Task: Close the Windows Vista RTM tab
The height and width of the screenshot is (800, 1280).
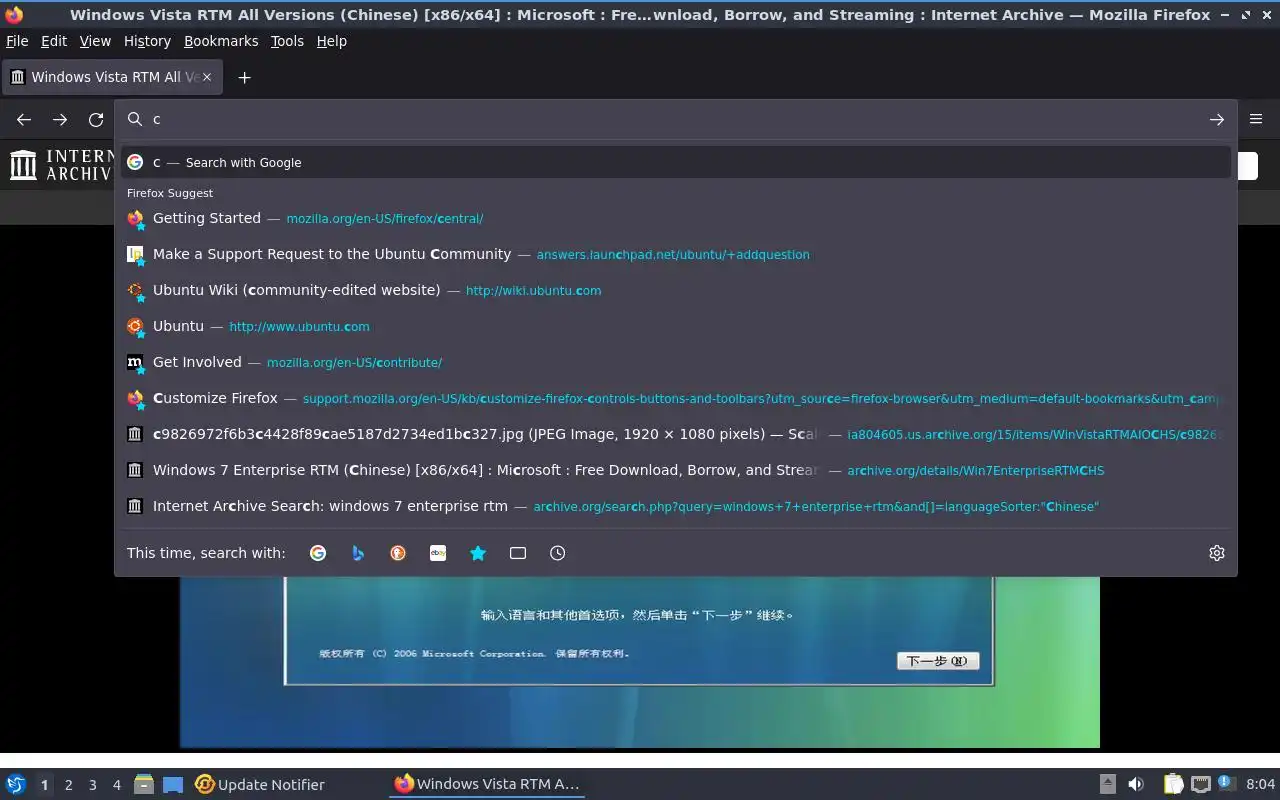Action: [207, 77]
